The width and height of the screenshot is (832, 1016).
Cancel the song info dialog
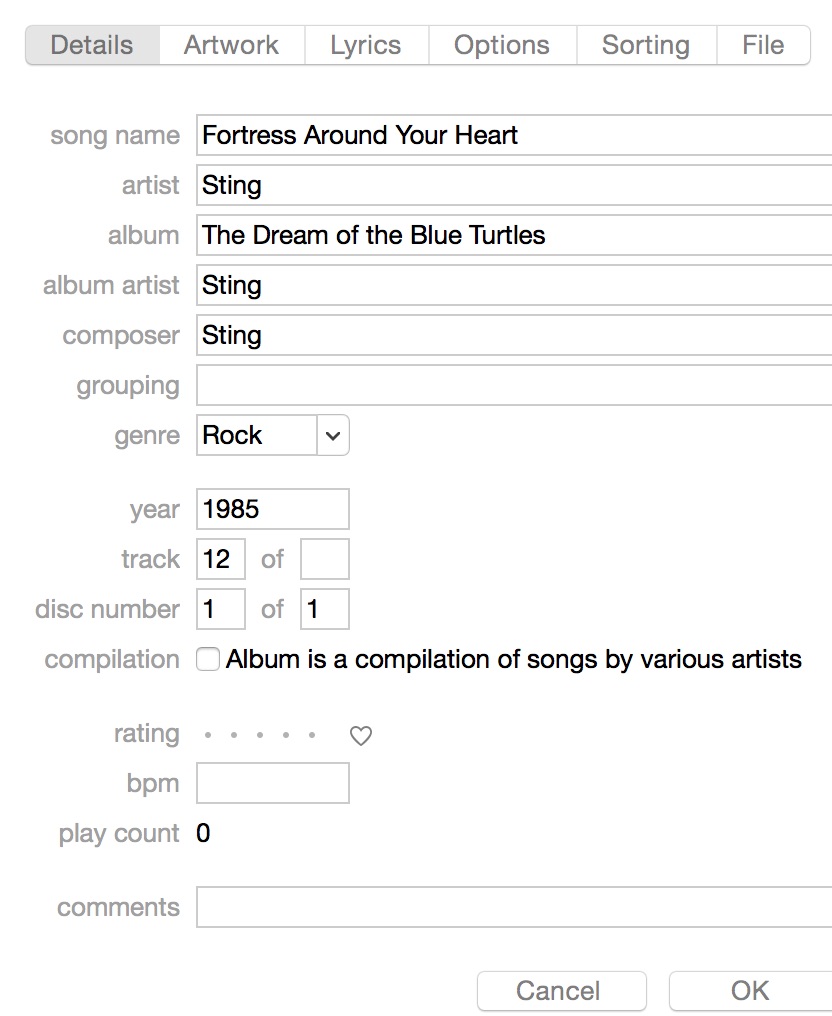coord(562,991)
